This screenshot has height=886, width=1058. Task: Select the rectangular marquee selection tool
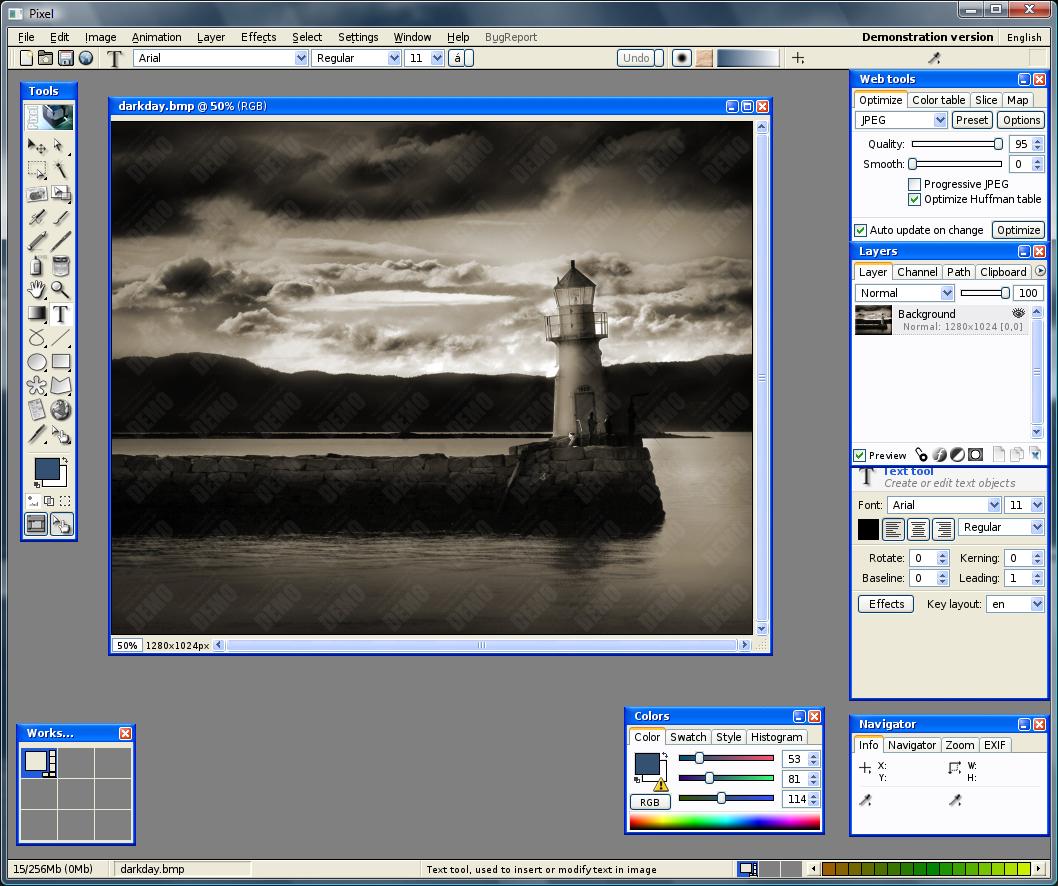point(37,170)
